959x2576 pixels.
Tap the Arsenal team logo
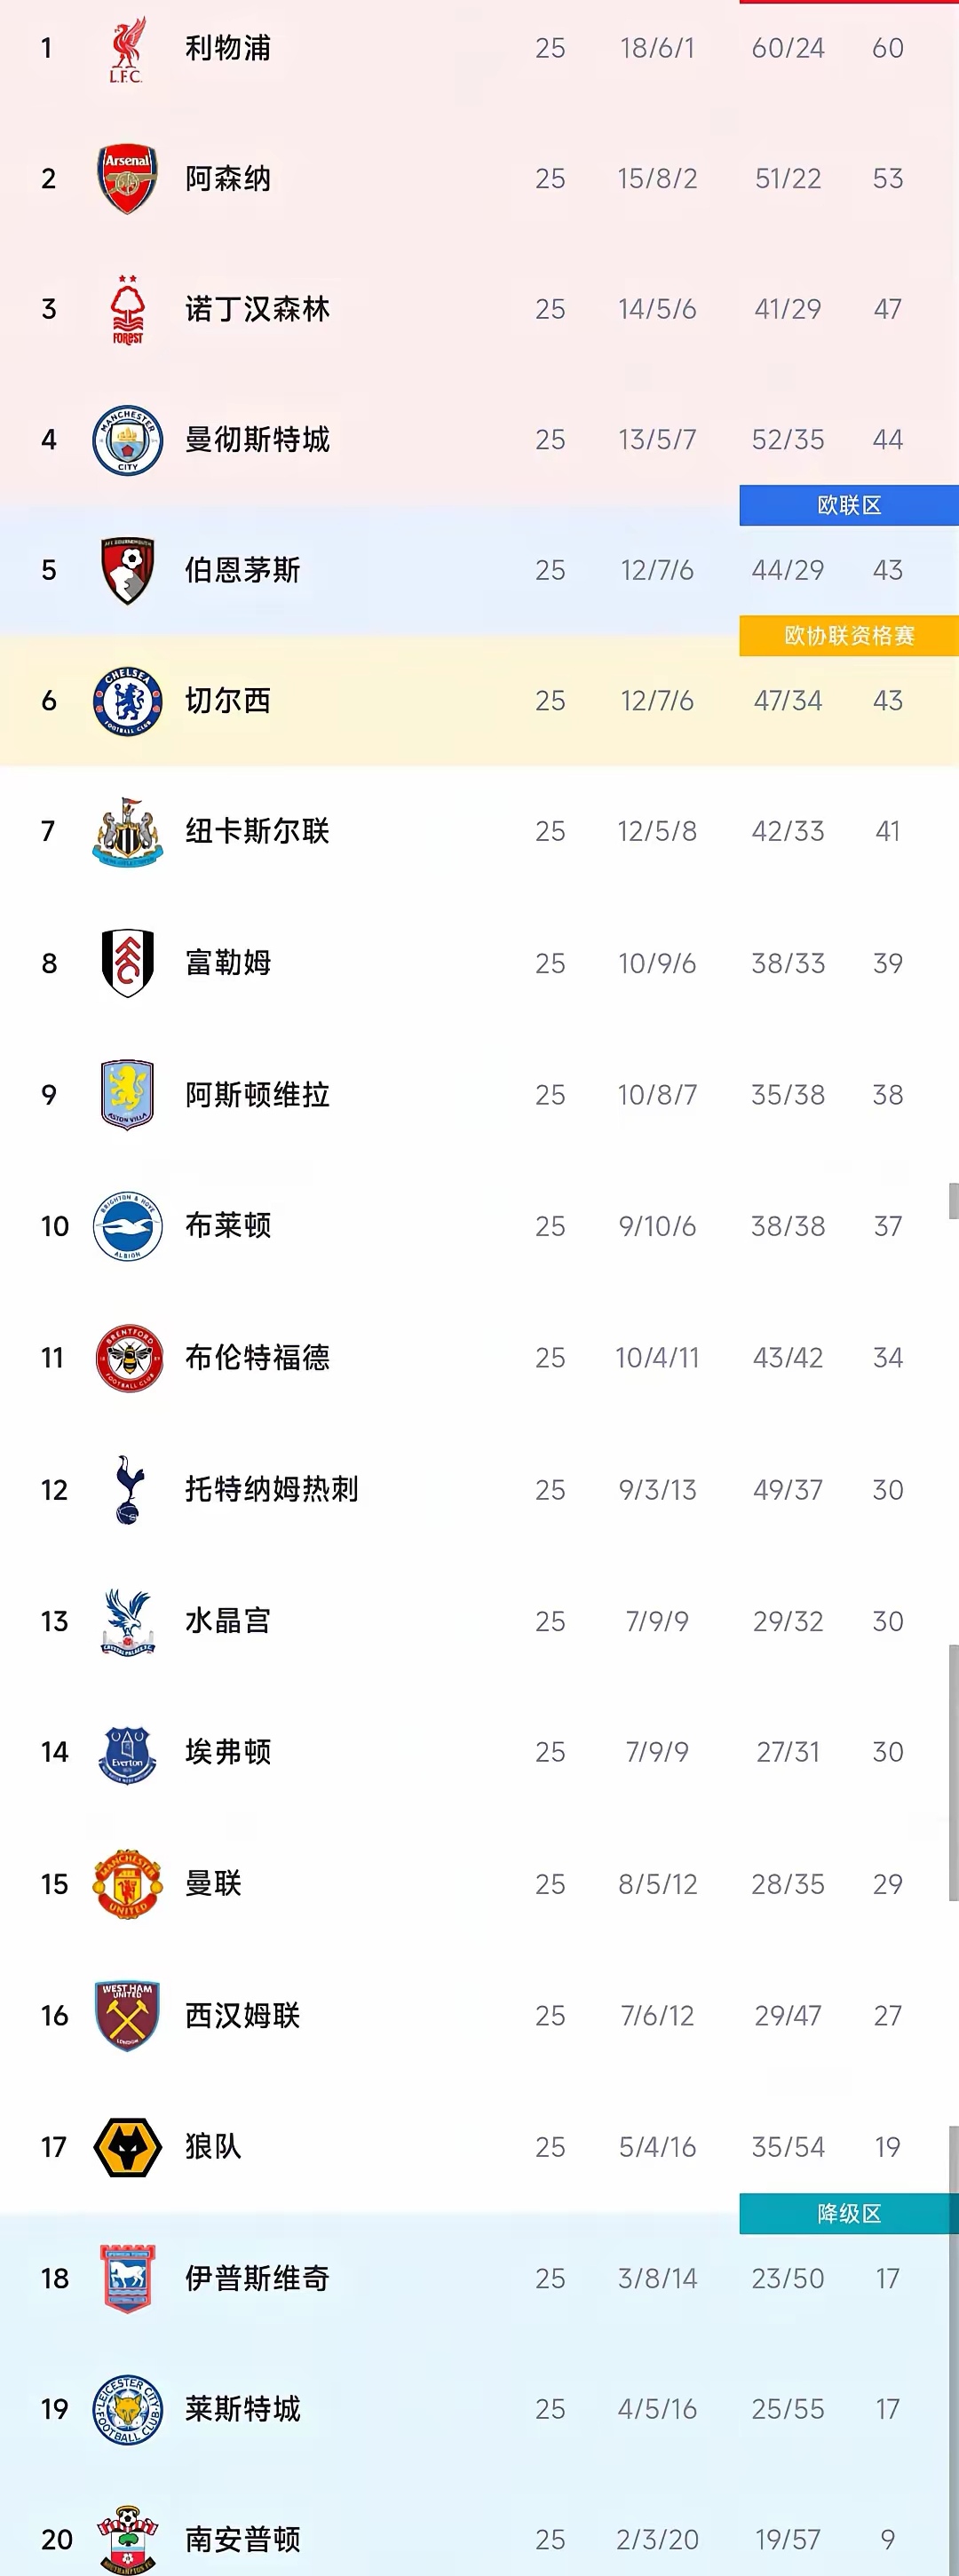(x=127, y=179)
